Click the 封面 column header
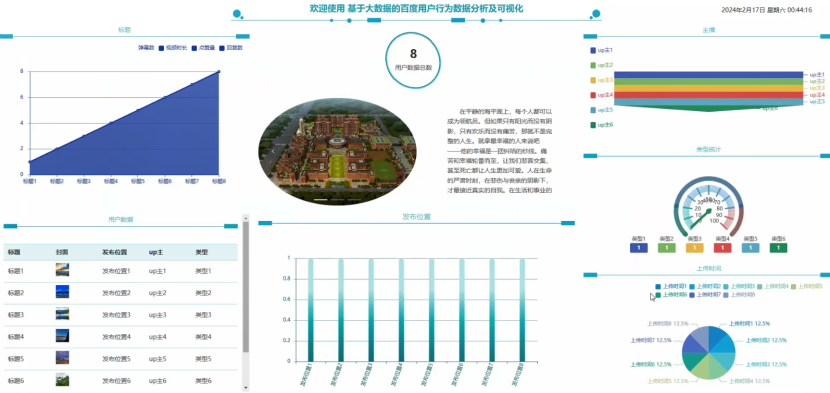830x393 pixels. point(62,252)
